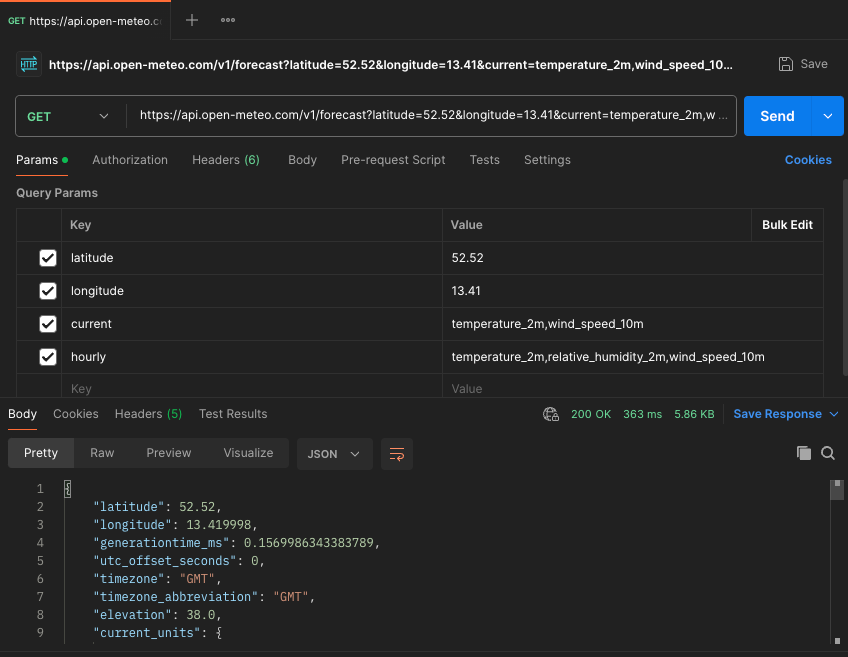Click the request URL input field

pos(433,115)
